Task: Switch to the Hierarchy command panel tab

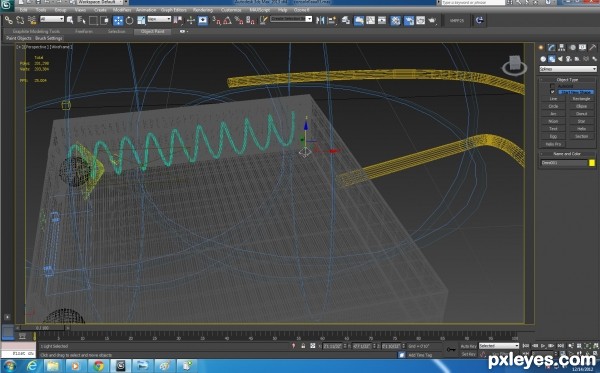Action: (x=562, y=47)
